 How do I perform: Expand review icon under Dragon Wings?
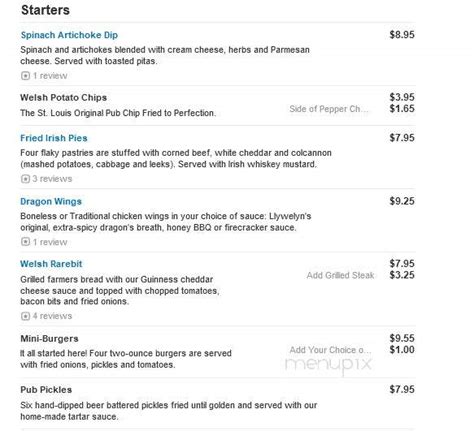pyautogui.click(x=25, y=242)
